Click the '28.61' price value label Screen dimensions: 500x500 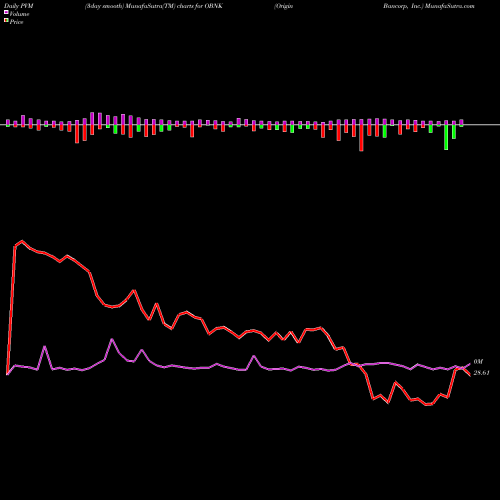tap(481, 373)
